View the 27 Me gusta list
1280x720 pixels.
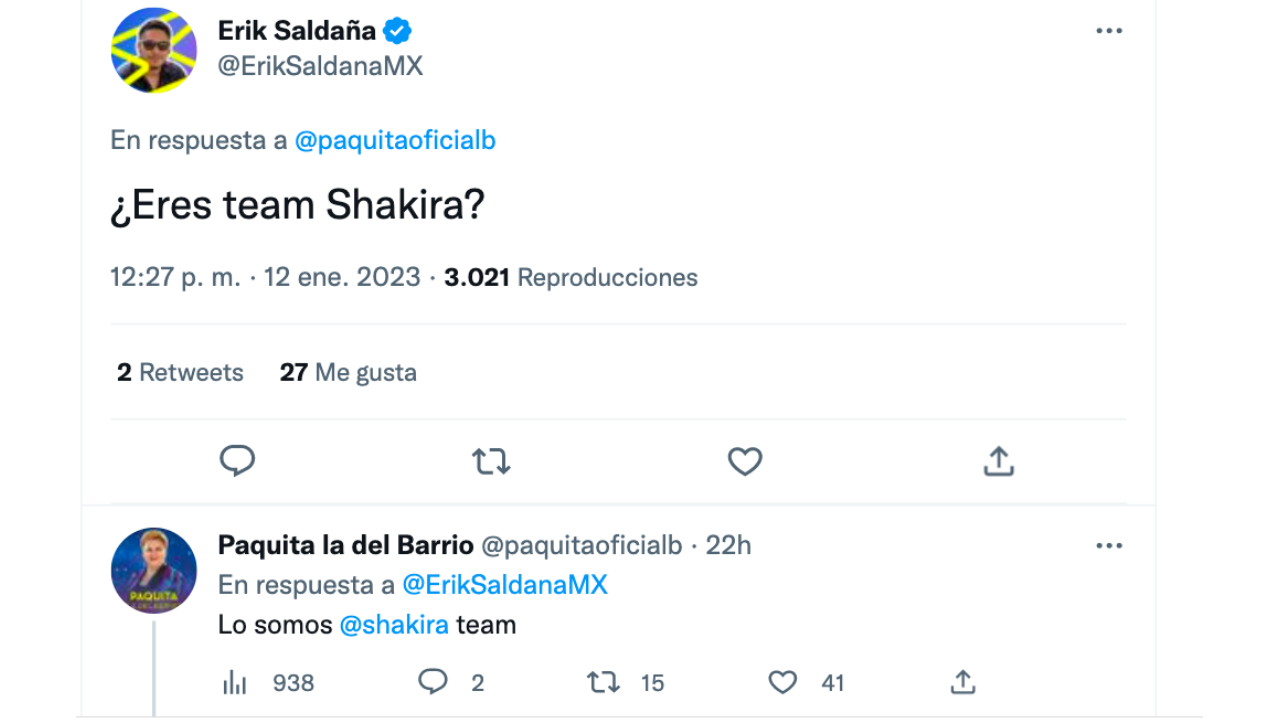348,373
